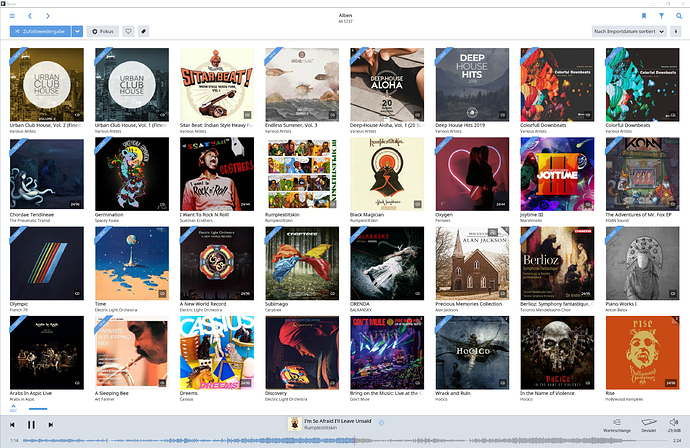
Task: Click the 'Carptree' artist name under Sublimago
Action: [273, 310]
